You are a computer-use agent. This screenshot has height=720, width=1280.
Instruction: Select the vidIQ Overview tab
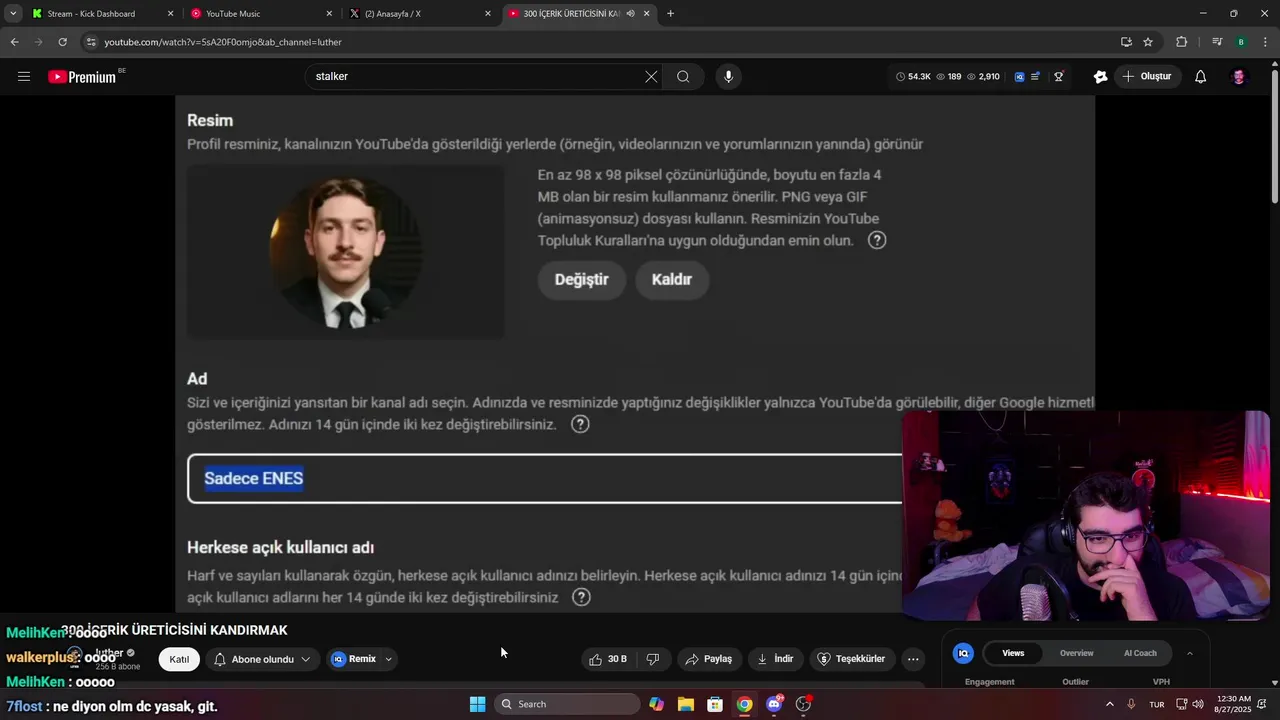(1076, 653)
